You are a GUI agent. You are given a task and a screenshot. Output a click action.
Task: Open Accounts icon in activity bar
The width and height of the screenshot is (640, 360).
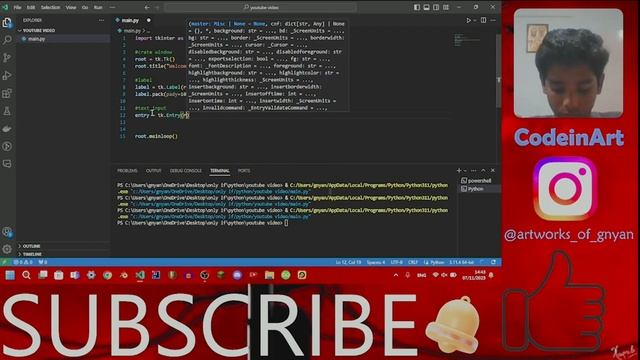7,232
